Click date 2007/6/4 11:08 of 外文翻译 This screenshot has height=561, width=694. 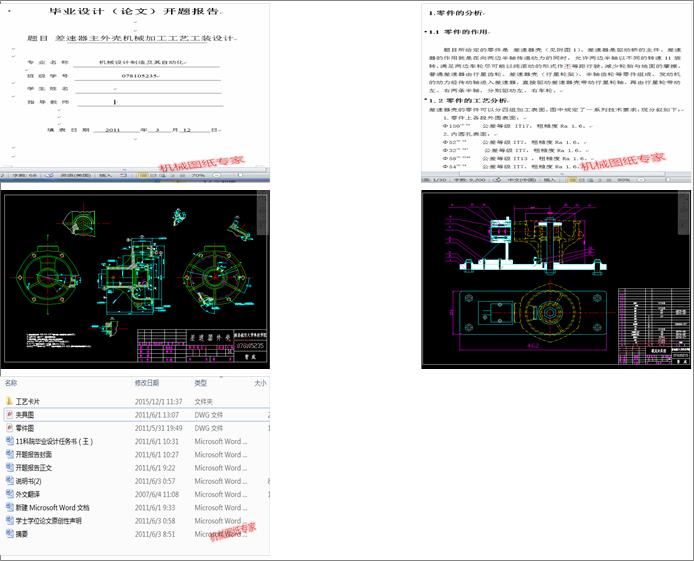(157, 495)
